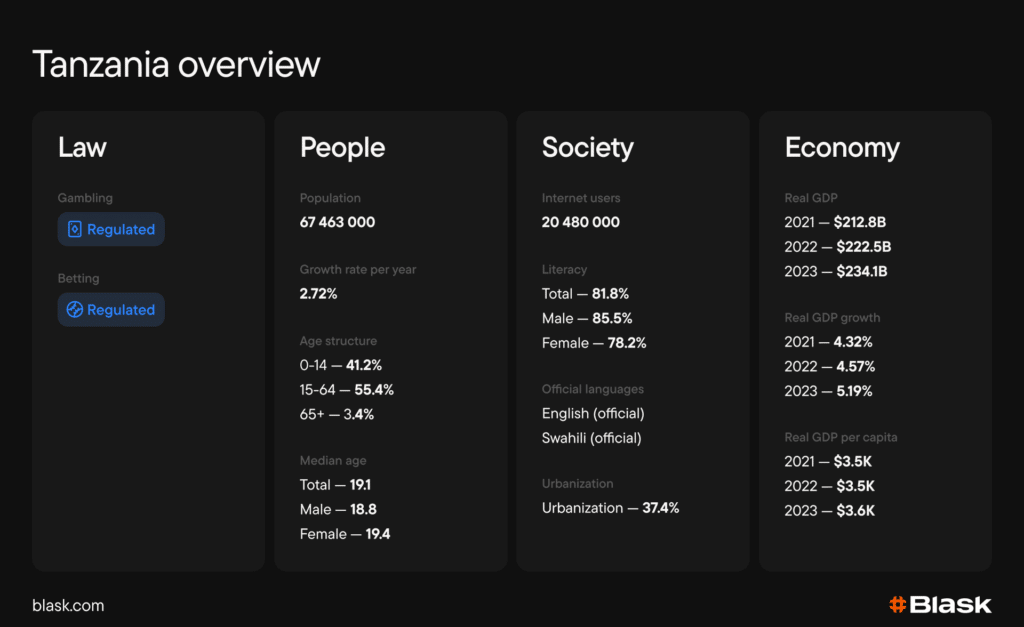The width and height of the screenshot is (1024, 627).
Task: Click the 2023 Real GDP $234.1B row
Action: point(837,271)
